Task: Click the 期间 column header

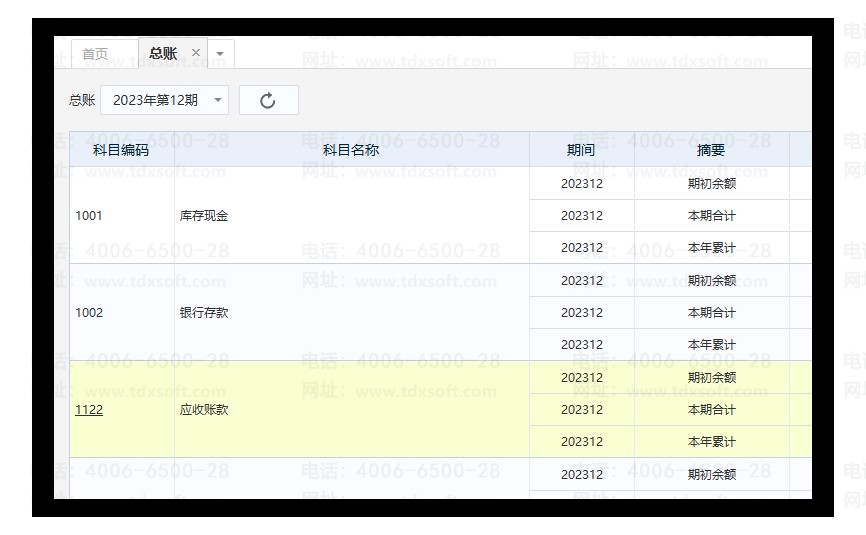Action: (x=581, y=150)
